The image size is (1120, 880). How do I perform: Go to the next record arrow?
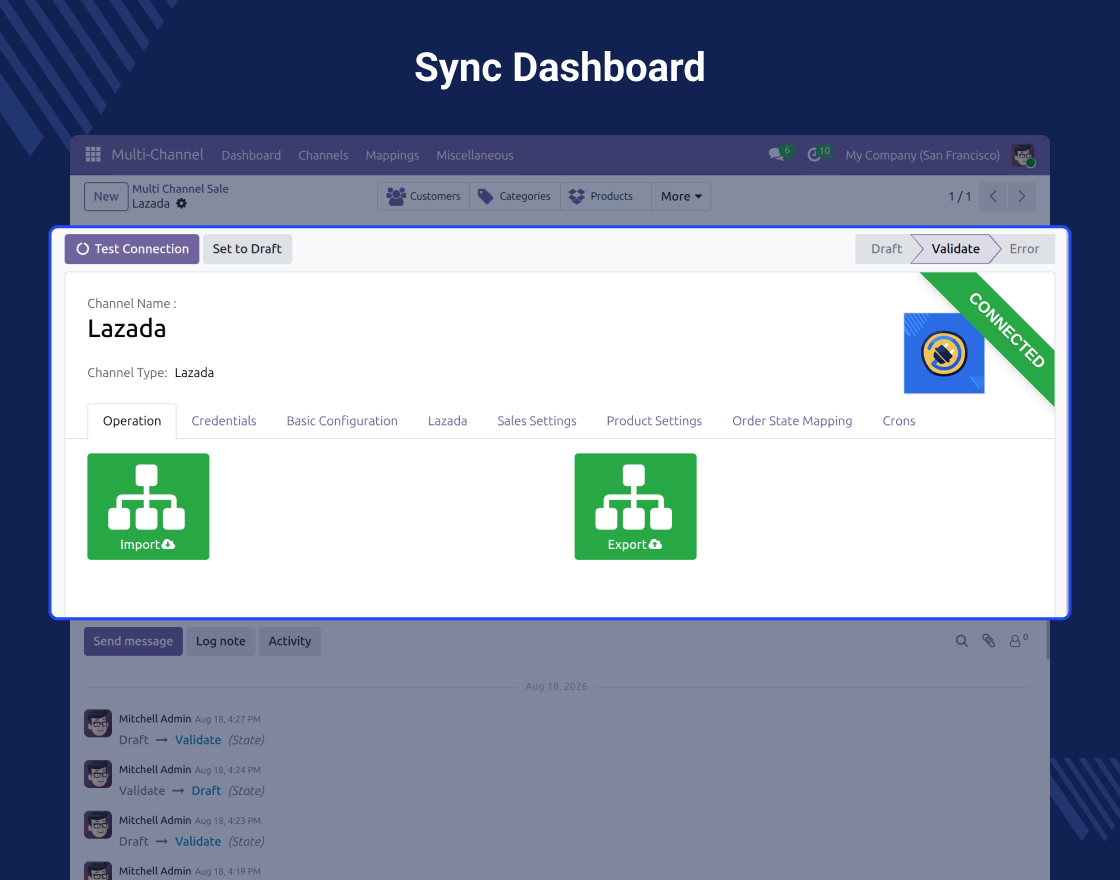click(1021, 196)
